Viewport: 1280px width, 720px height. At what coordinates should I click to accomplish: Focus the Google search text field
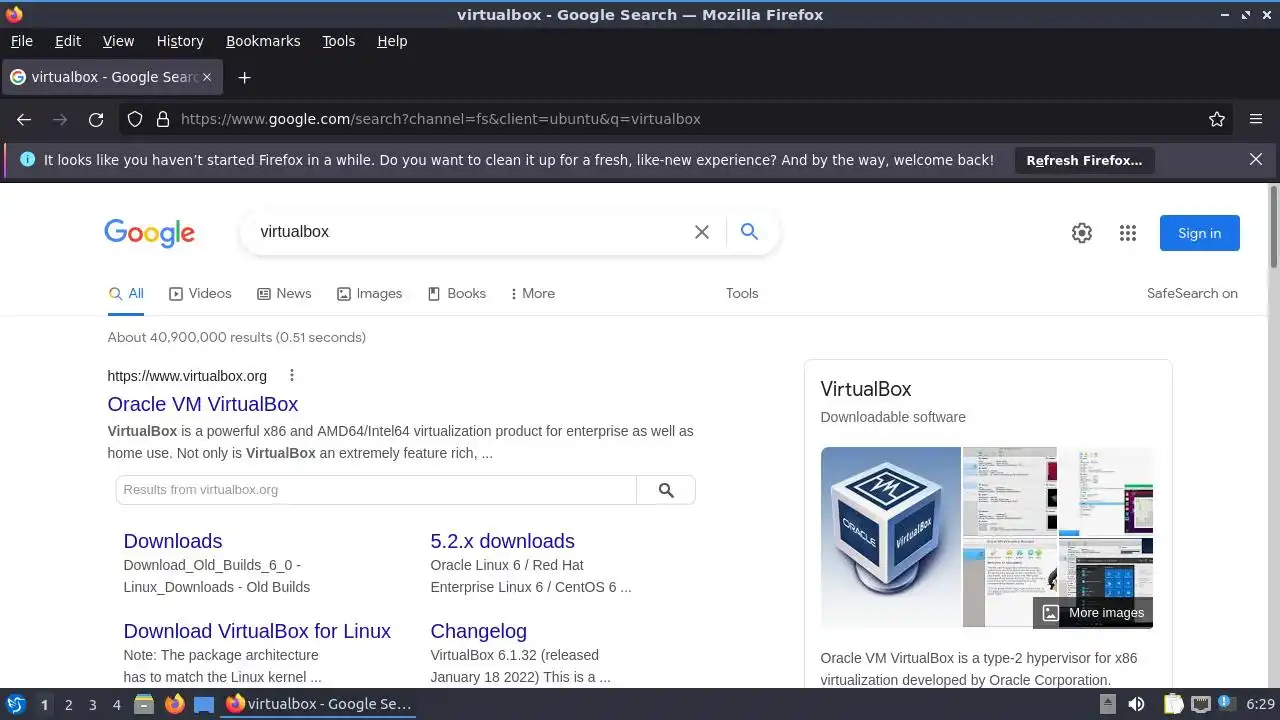point(470,232)
